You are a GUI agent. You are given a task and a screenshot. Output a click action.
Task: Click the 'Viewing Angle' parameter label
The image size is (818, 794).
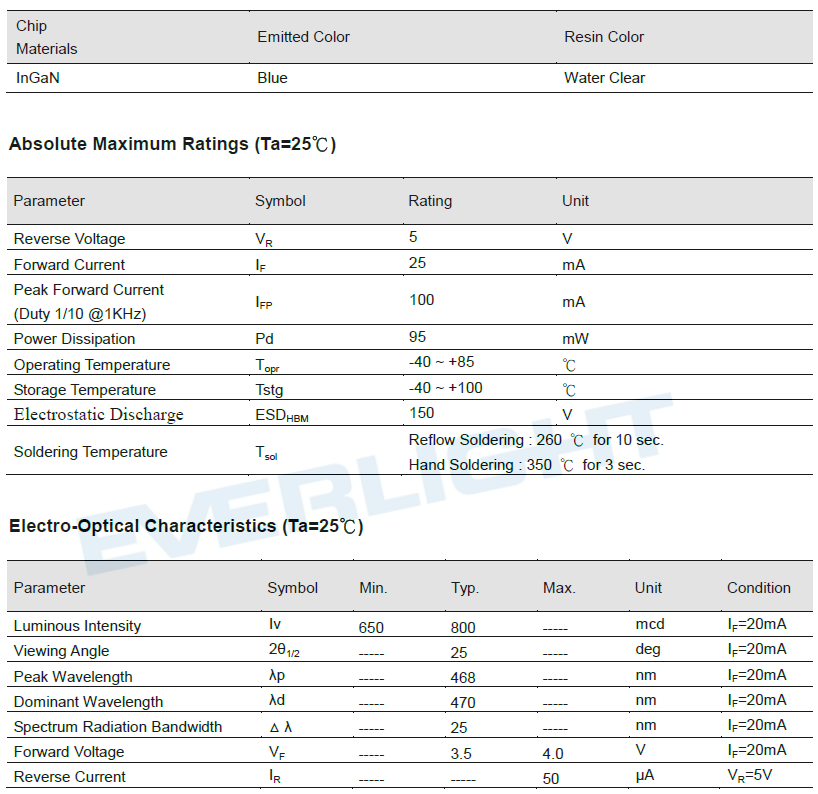tap(61, 651)
